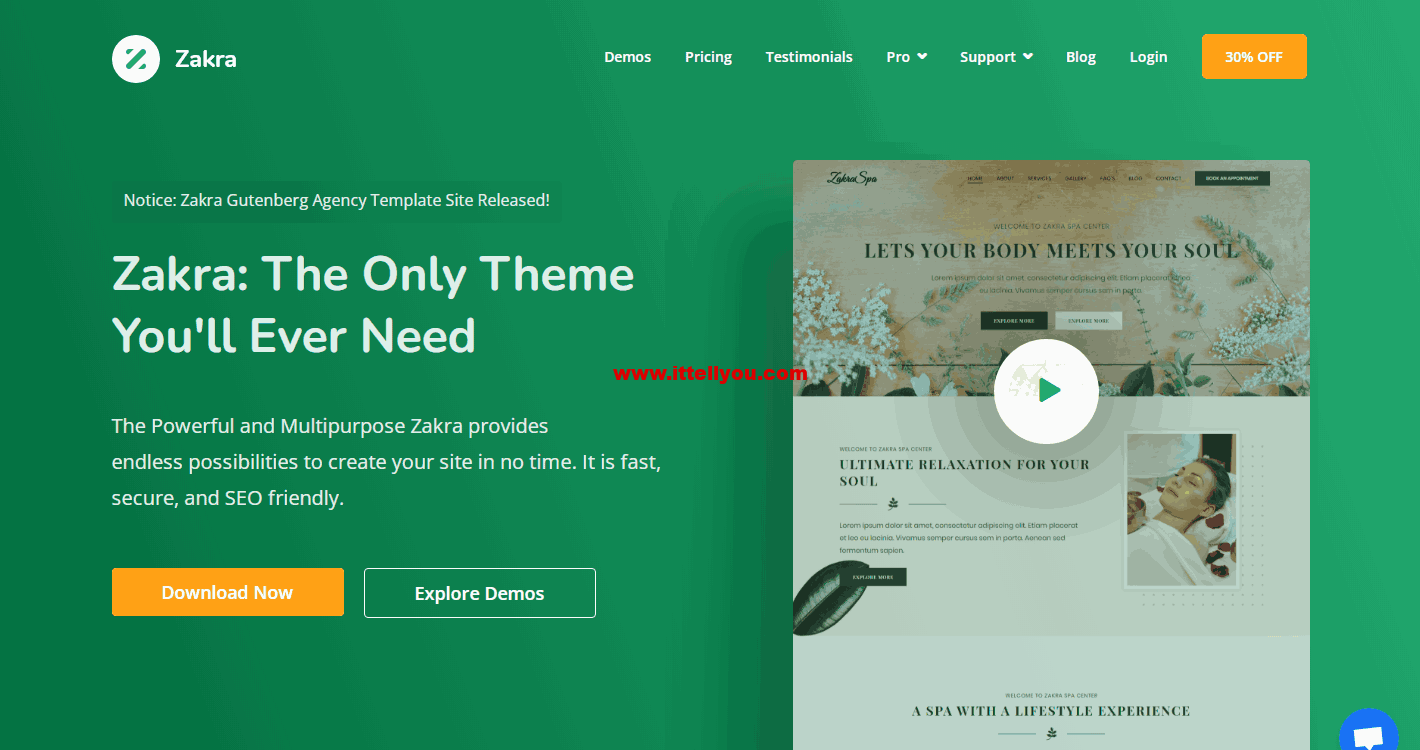Image resolution: width=1420 pixels, height=750 pixels.
Task: Open Testimonials in the navigation bar
Action: point(809,57)
